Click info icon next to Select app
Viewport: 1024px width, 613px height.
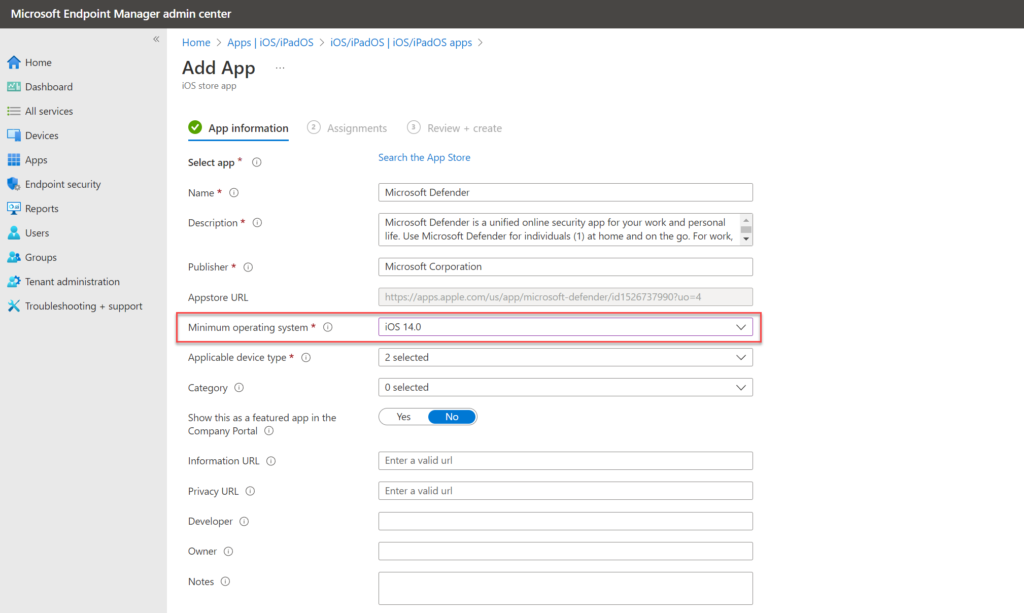(x=257, y=163)
